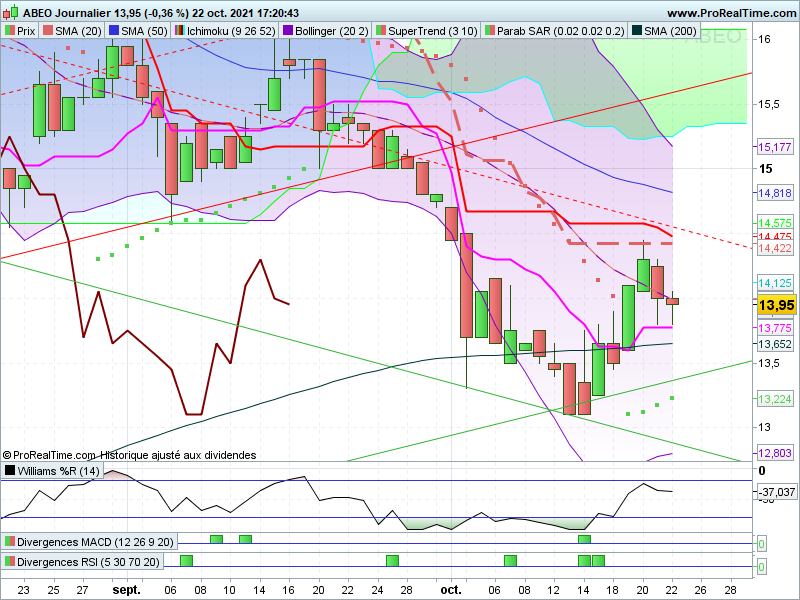Click the black Williams %R indicator icon

(x=10, y=470)
